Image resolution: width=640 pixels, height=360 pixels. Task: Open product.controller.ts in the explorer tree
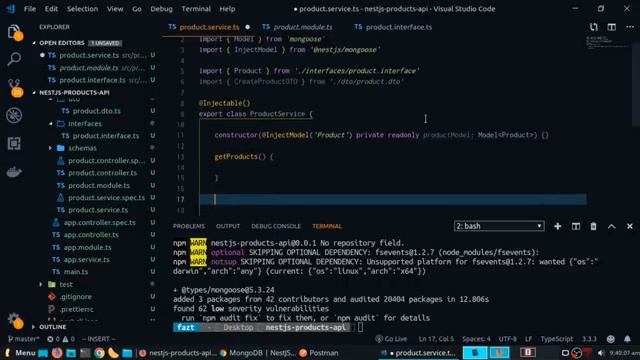(102, 173)
